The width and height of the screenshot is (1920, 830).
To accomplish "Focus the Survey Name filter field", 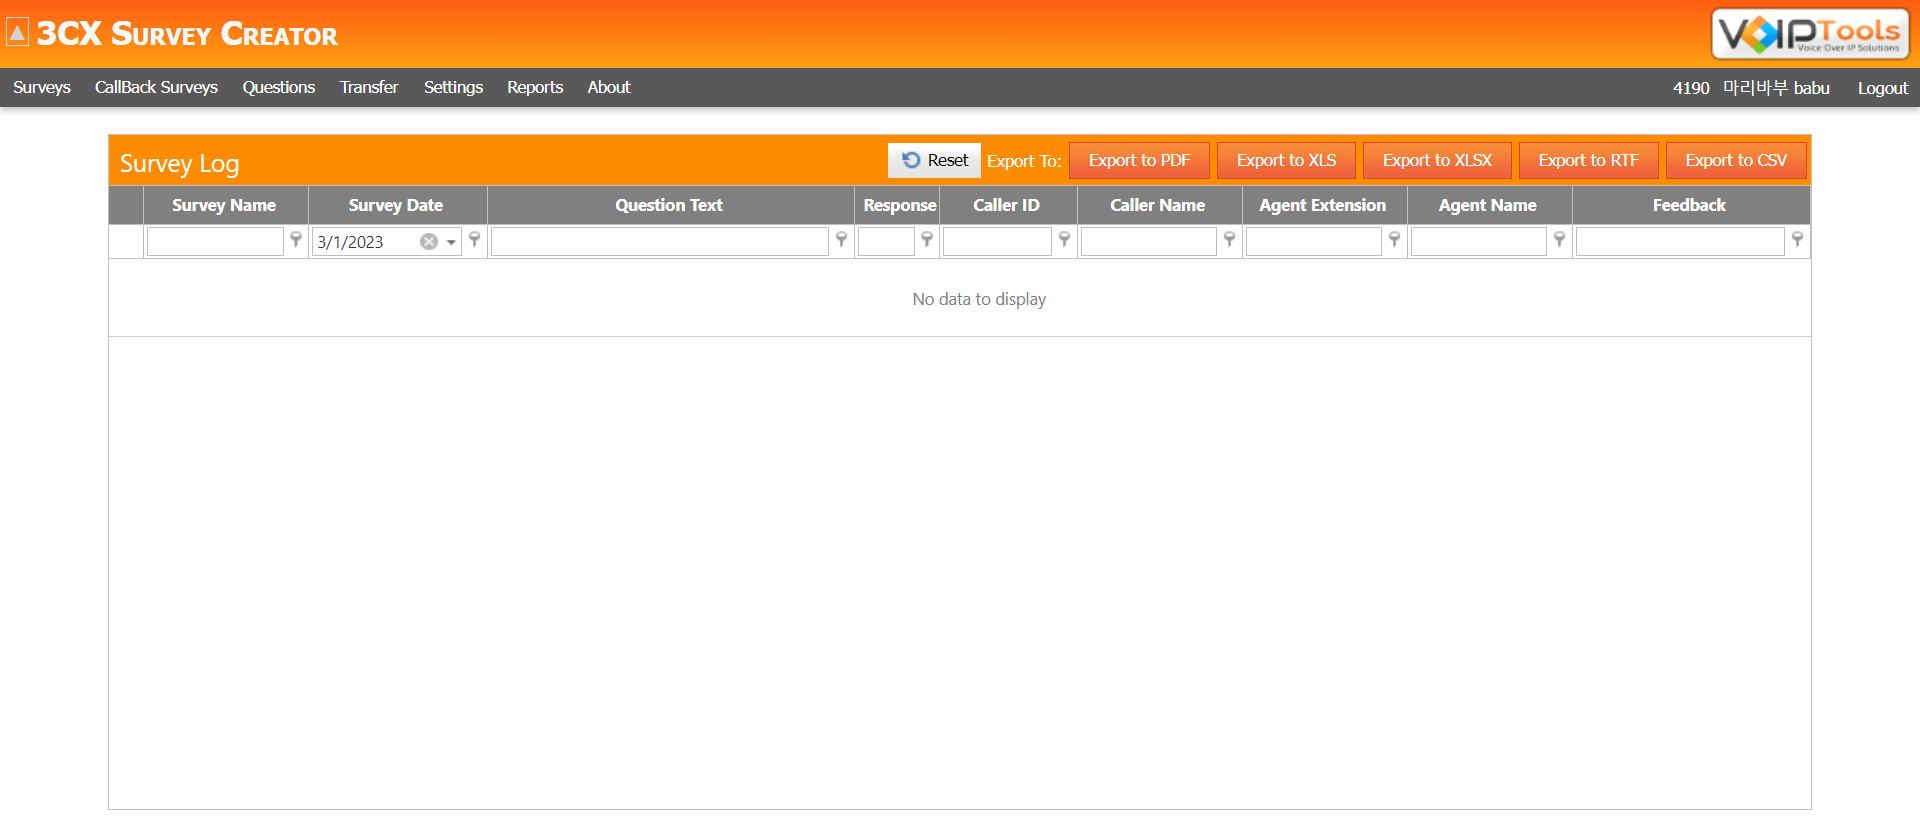I will click(215, 241).
